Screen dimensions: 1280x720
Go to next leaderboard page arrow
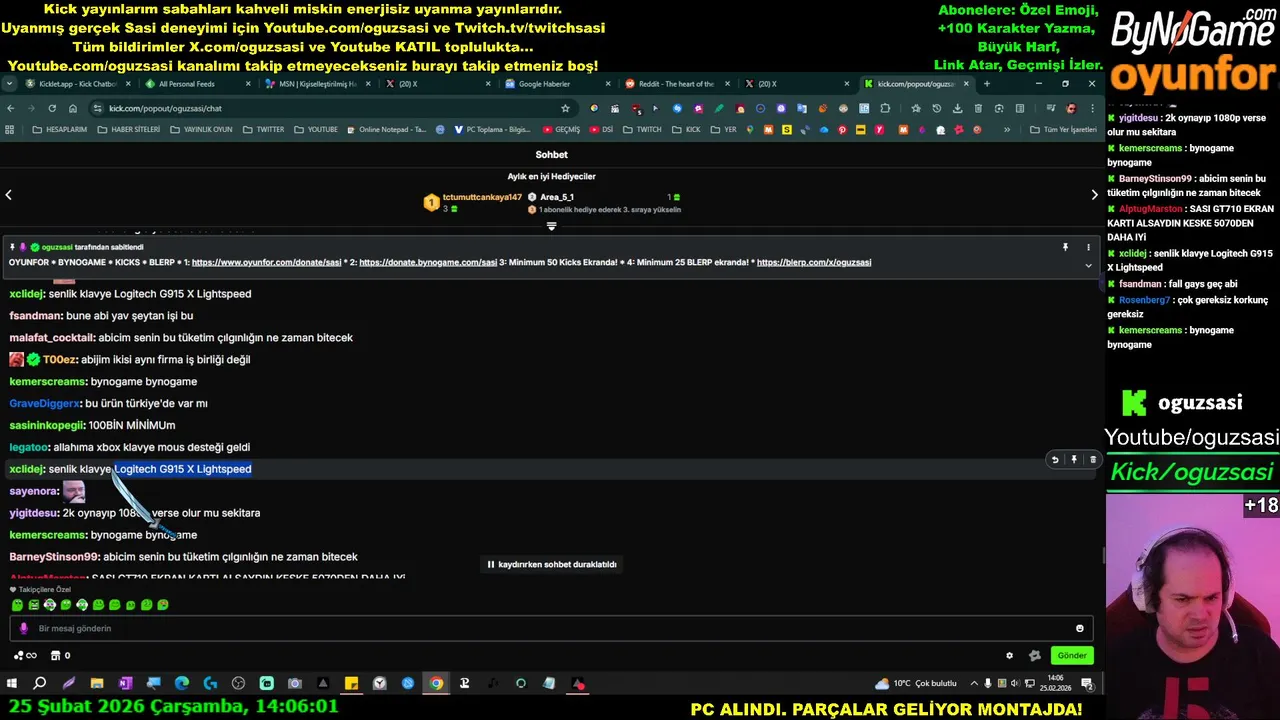pyautogui.click(x=1094, y=195)
